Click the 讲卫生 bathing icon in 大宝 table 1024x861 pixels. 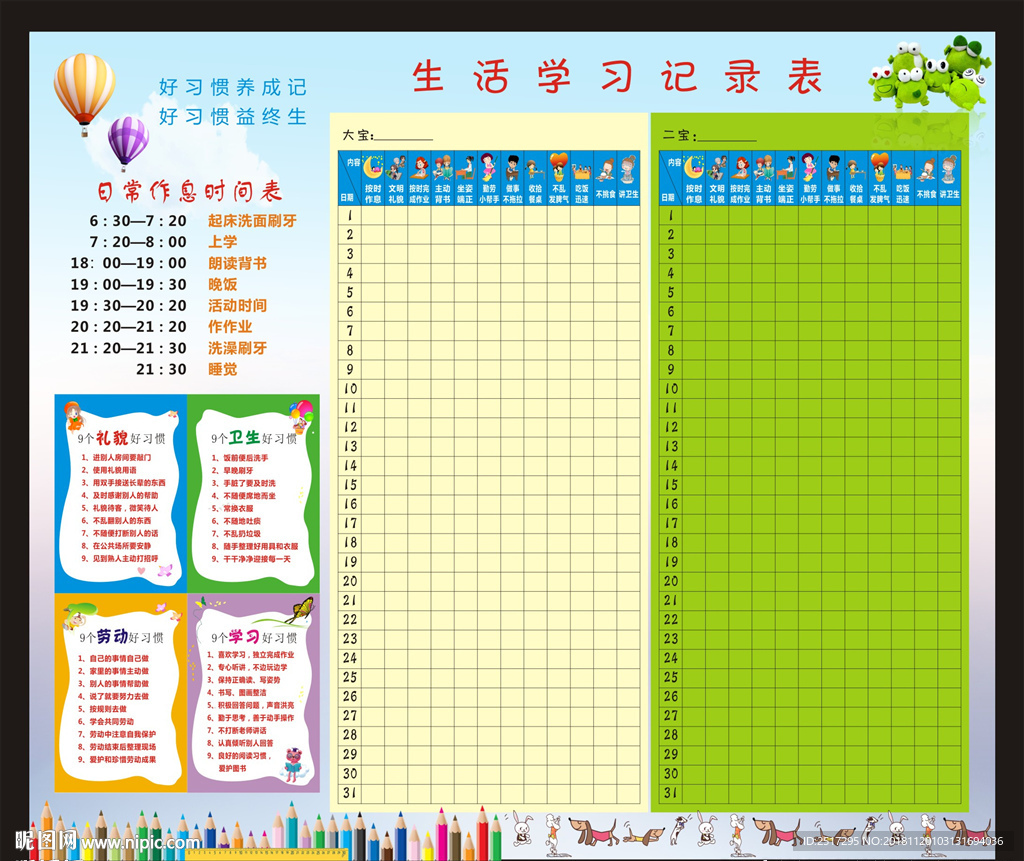628,168
